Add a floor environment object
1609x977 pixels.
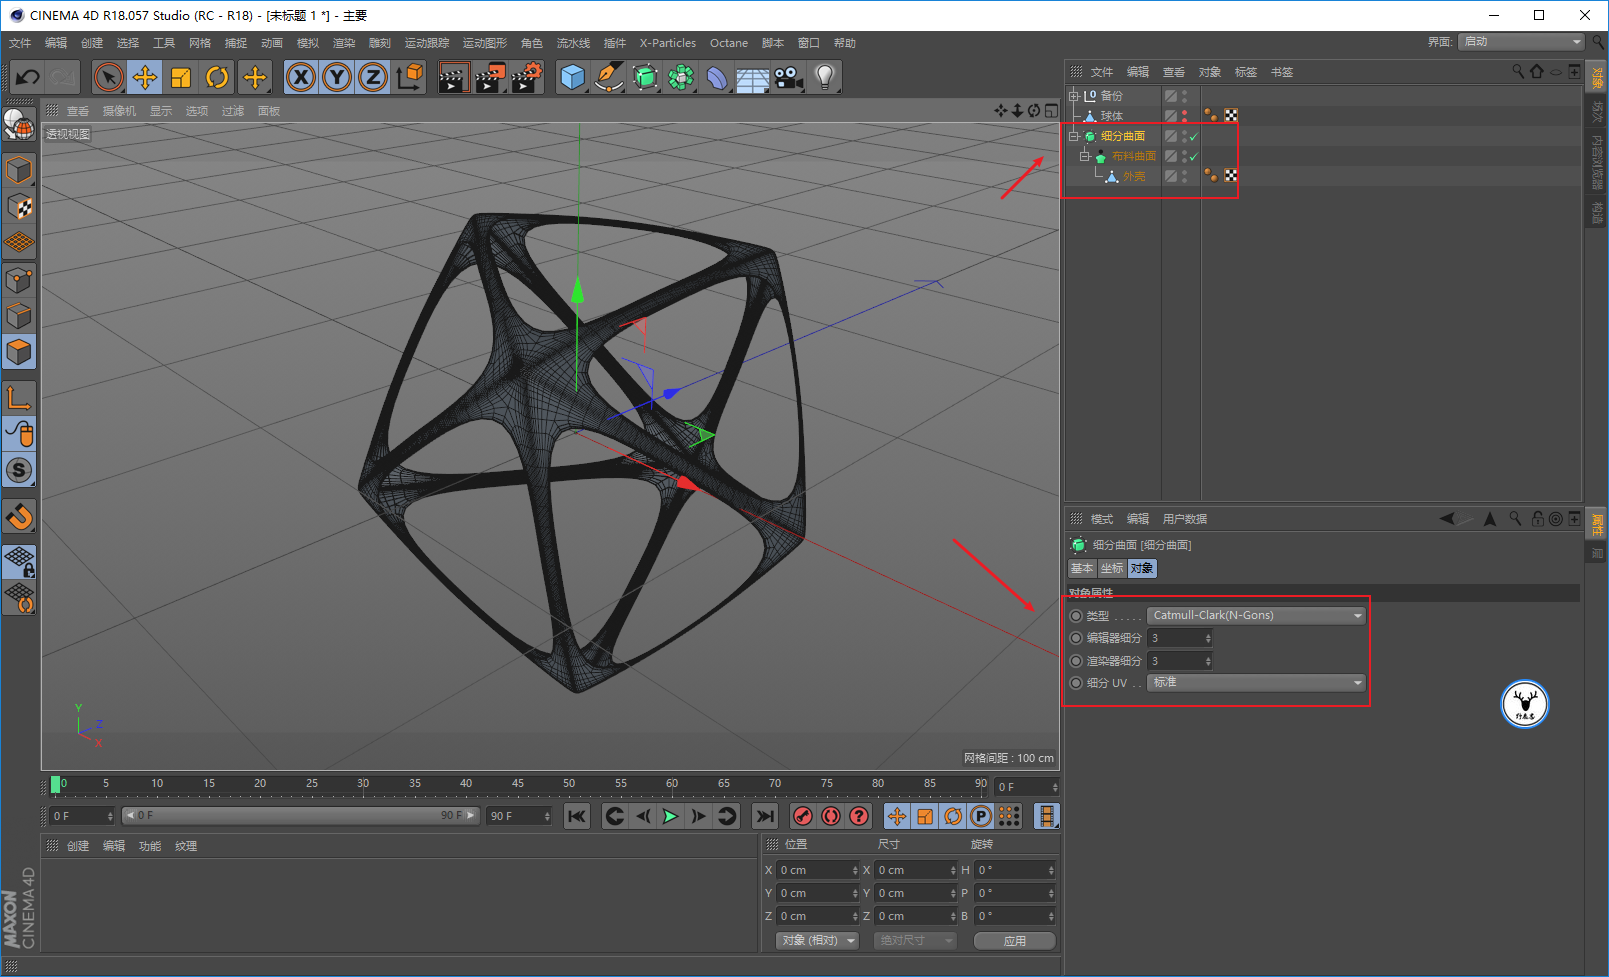(x=752, y=77)
